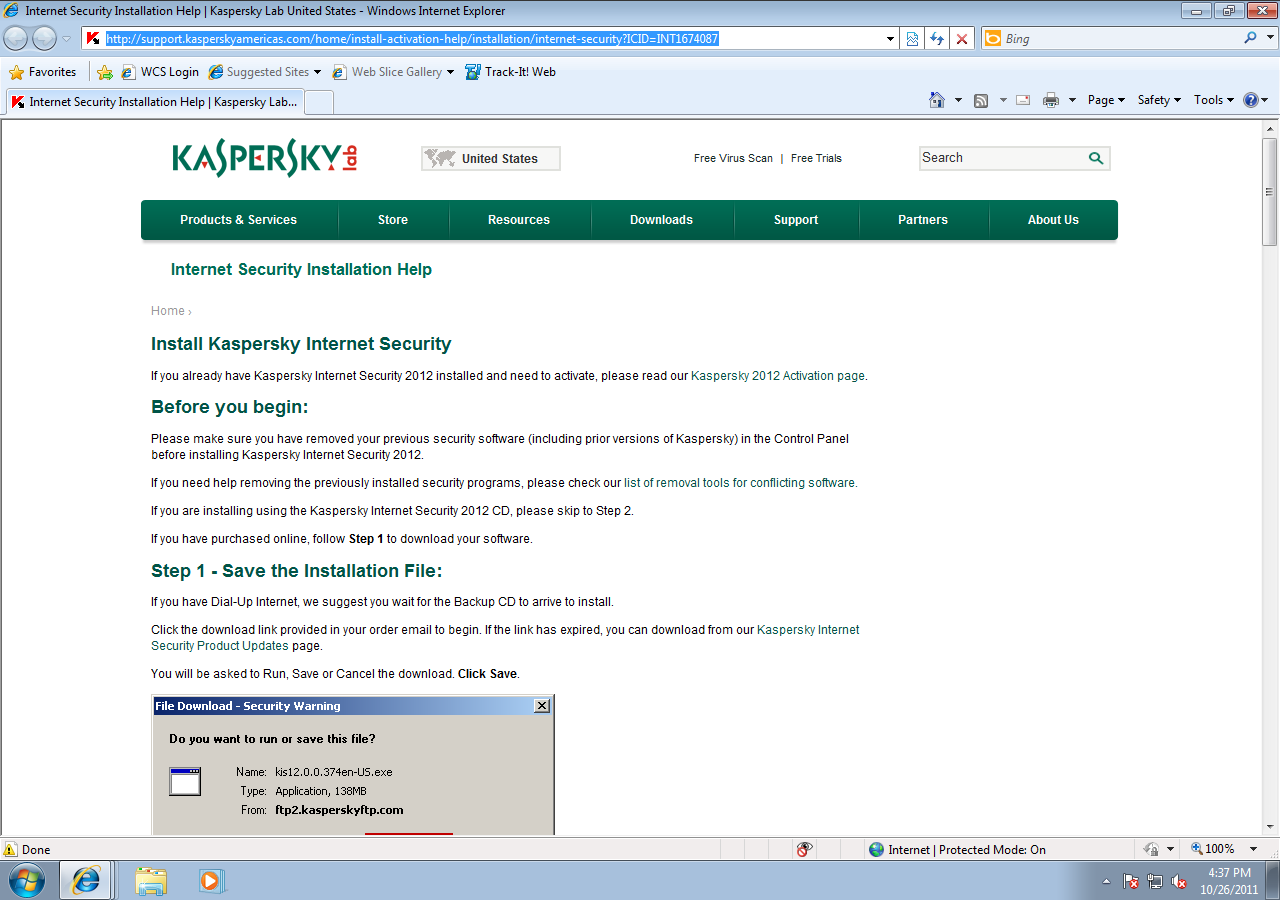The image size is (1280, 900).
Task: Click the network tray icon
Action: point(1155,881)
